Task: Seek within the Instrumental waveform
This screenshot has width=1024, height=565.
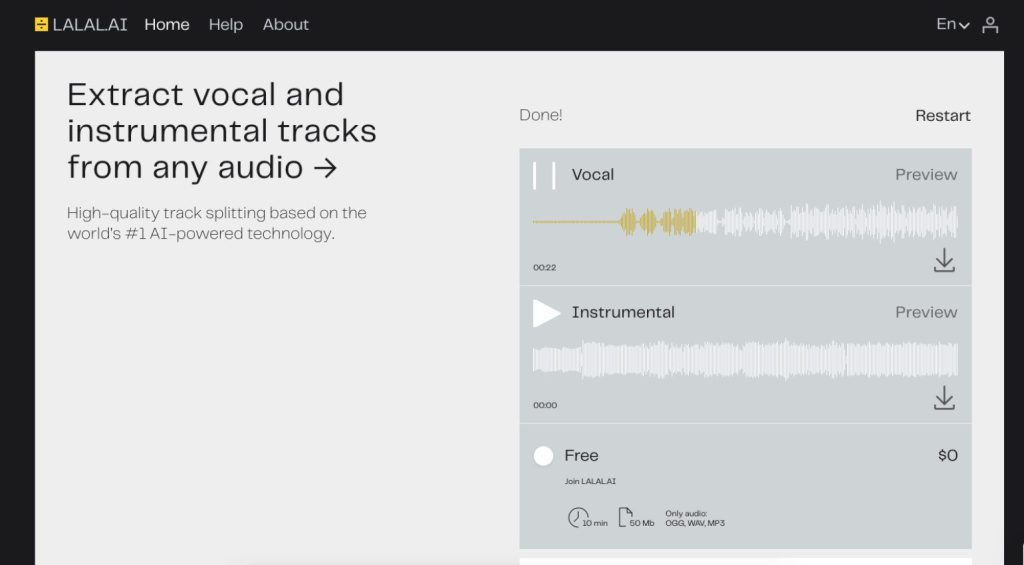Action: [x=745, y=360]
